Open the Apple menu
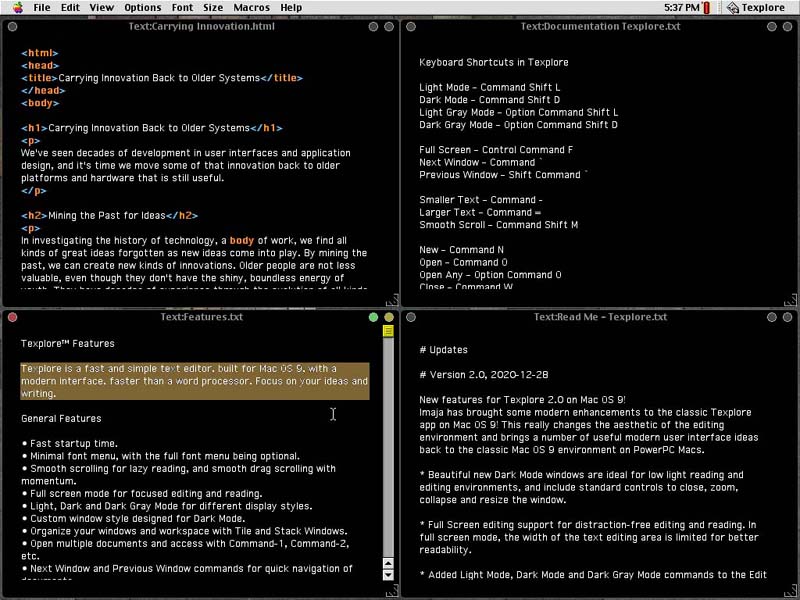 point(18,7)
